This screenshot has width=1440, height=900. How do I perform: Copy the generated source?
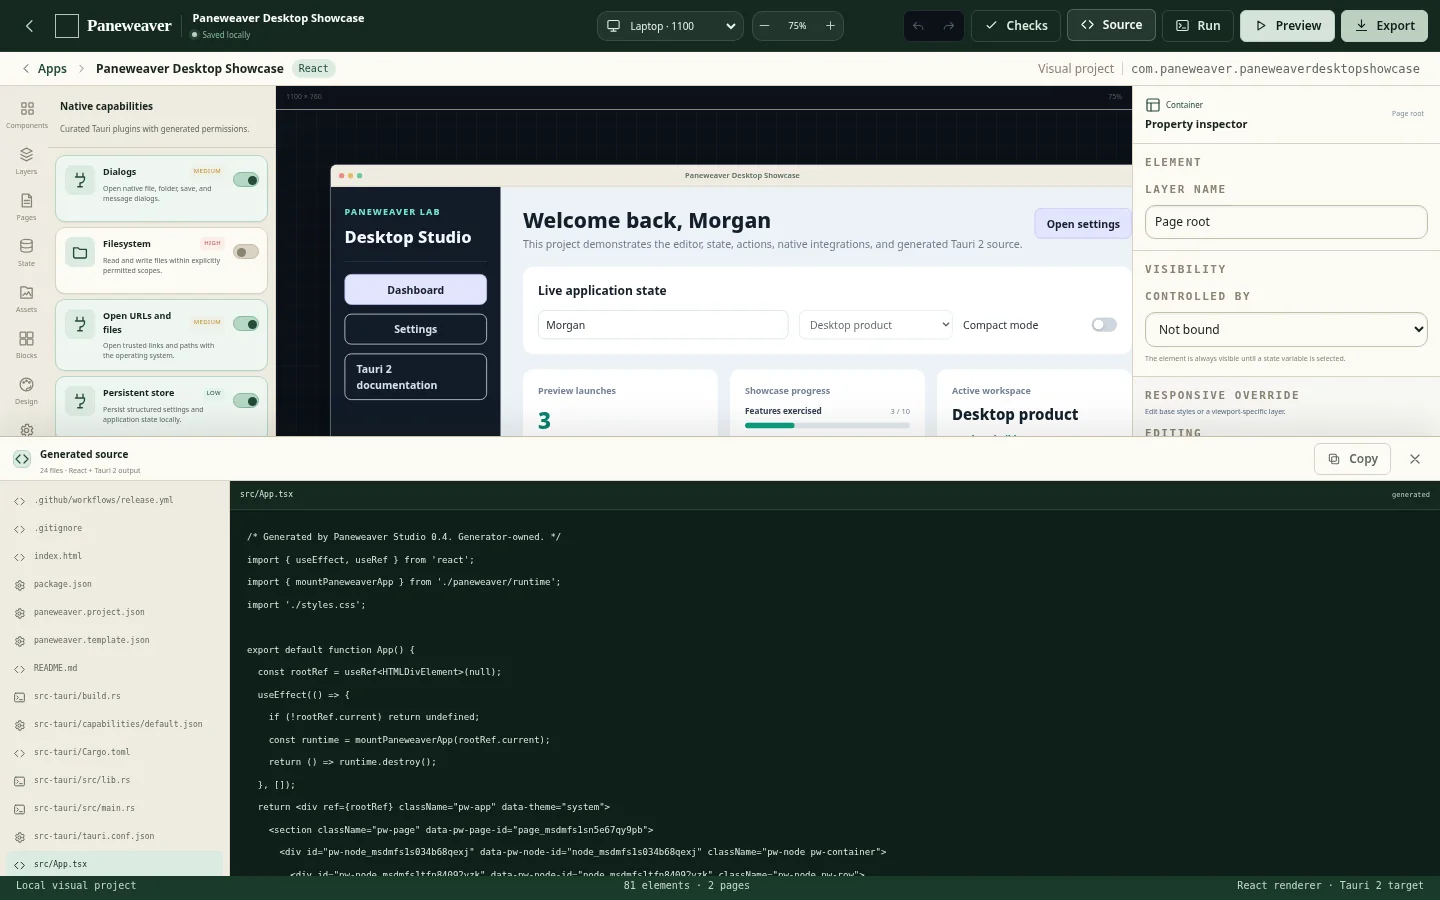coord(1352,459)
